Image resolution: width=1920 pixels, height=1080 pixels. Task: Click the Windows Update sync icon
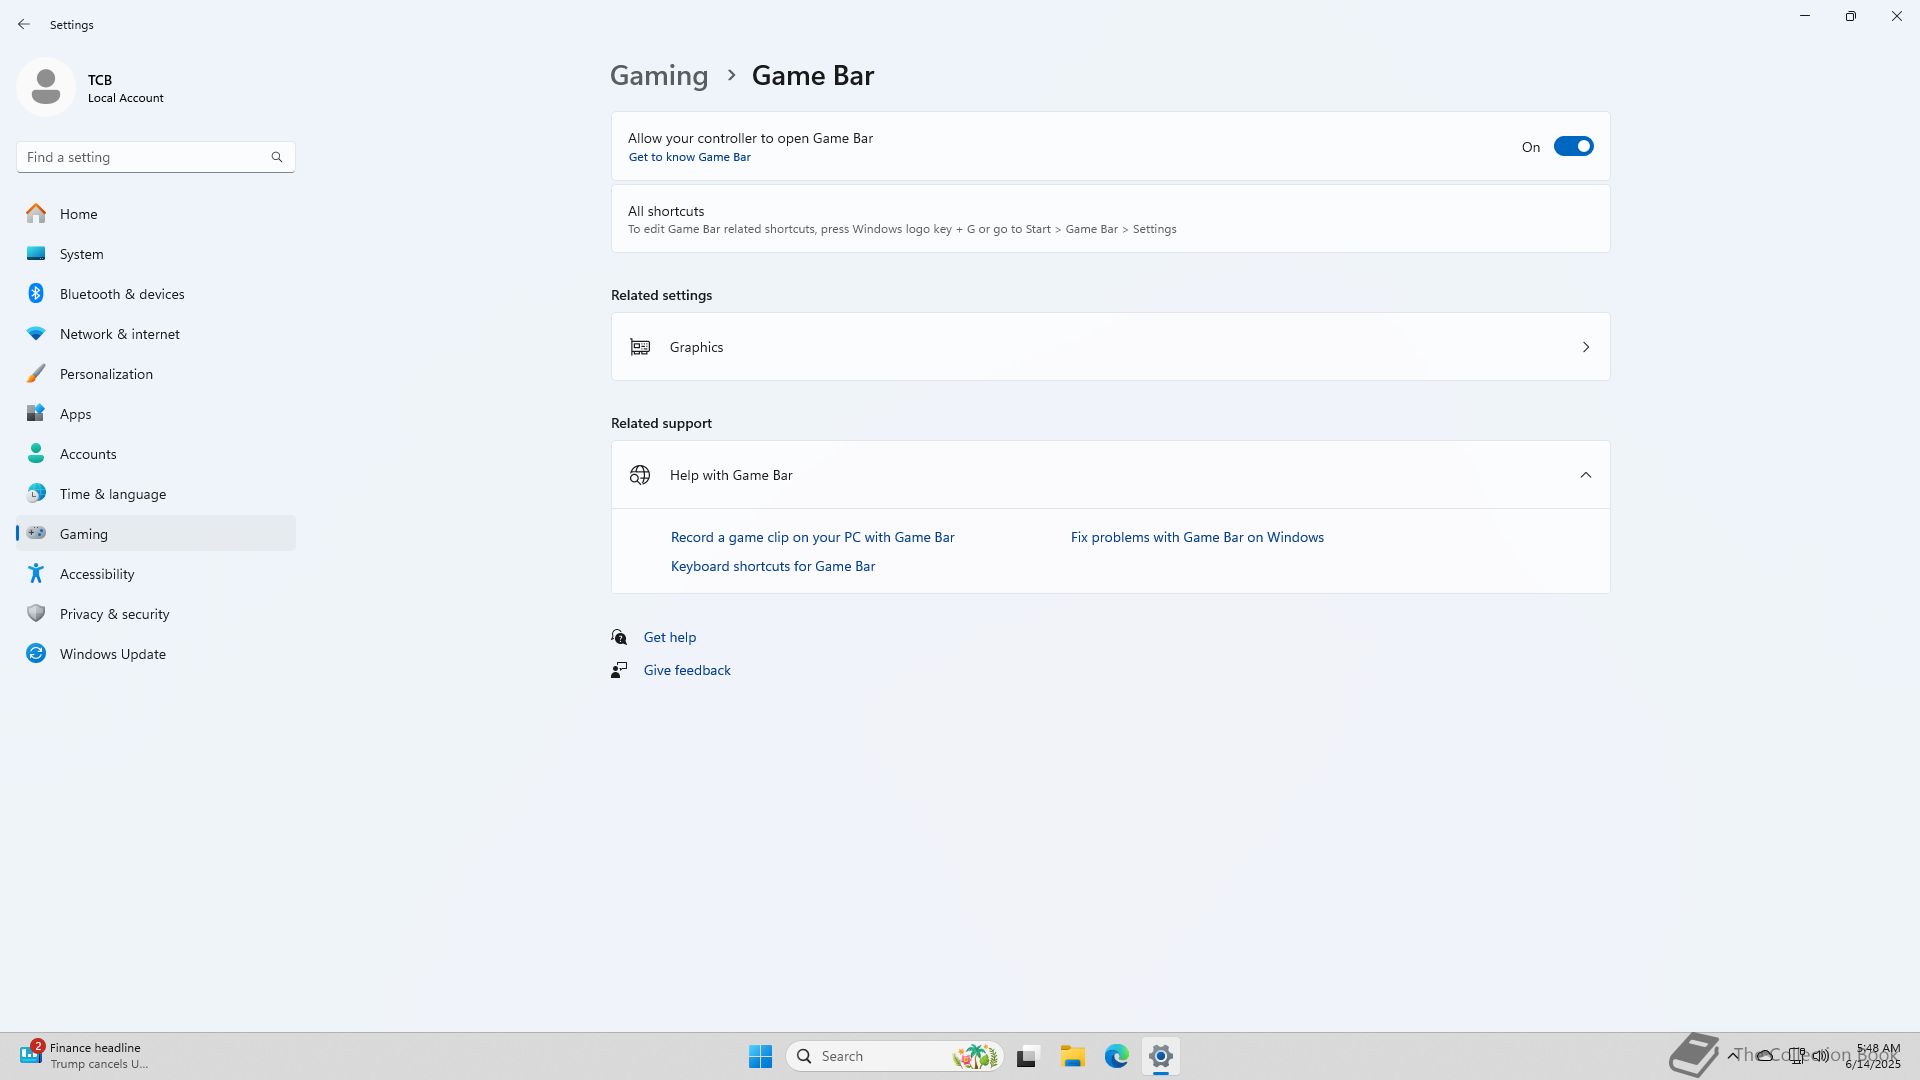[x=36, y=654]
